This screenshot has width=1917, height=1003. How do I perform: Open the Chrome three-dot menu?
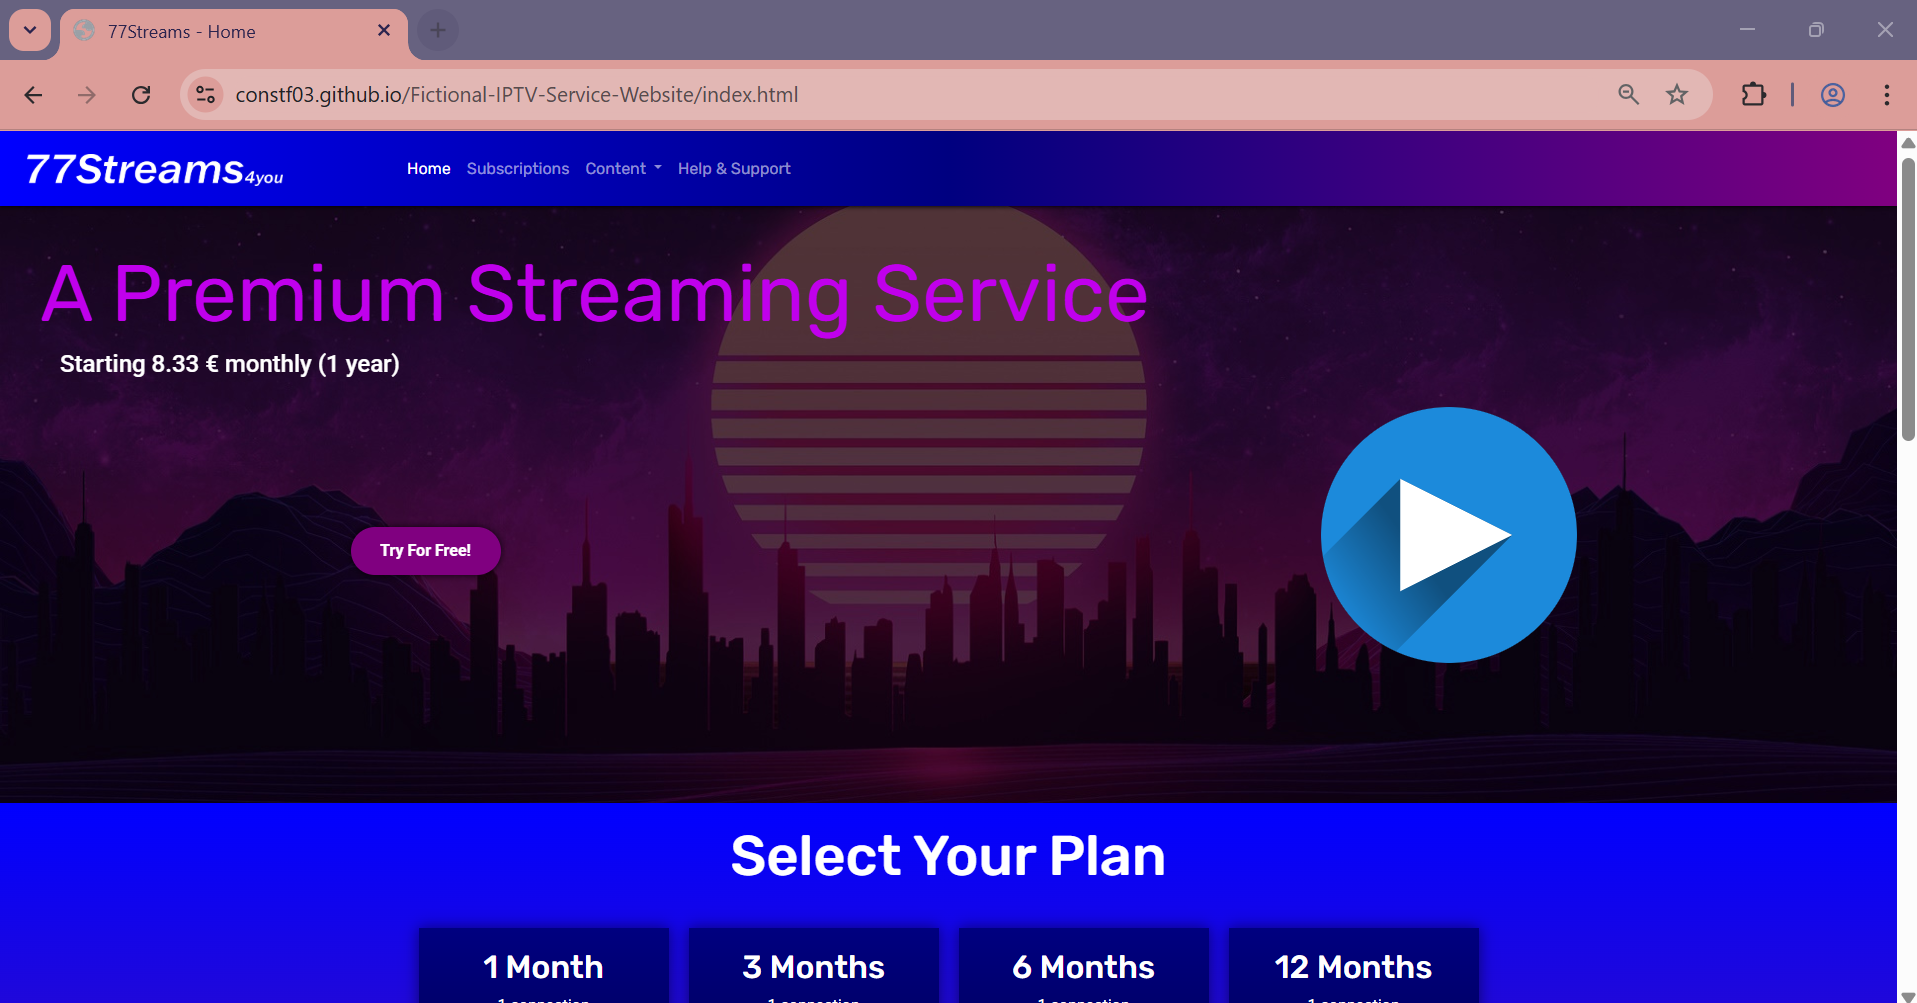(1886, 95)
